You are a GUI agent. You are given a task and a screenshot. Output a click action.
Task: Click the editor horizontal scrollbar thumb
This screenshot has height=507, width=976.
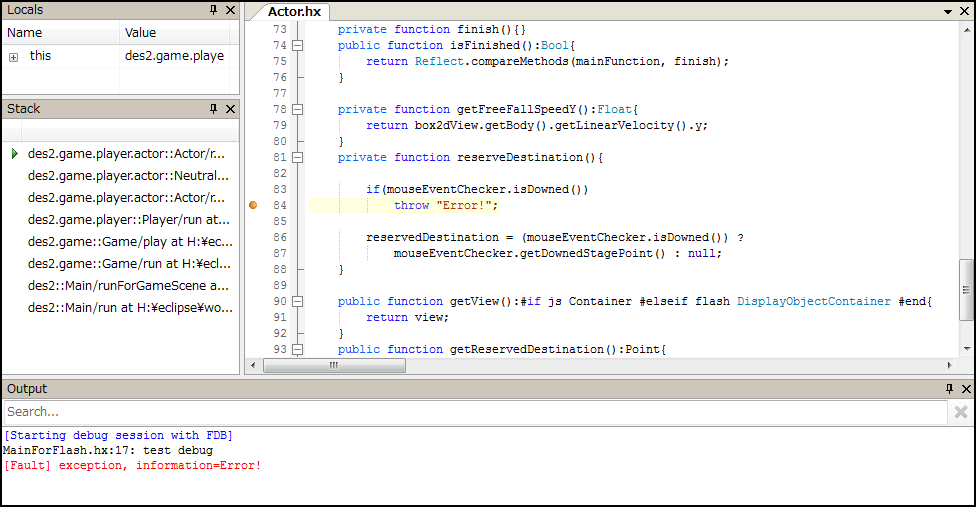tap(334, 365)
